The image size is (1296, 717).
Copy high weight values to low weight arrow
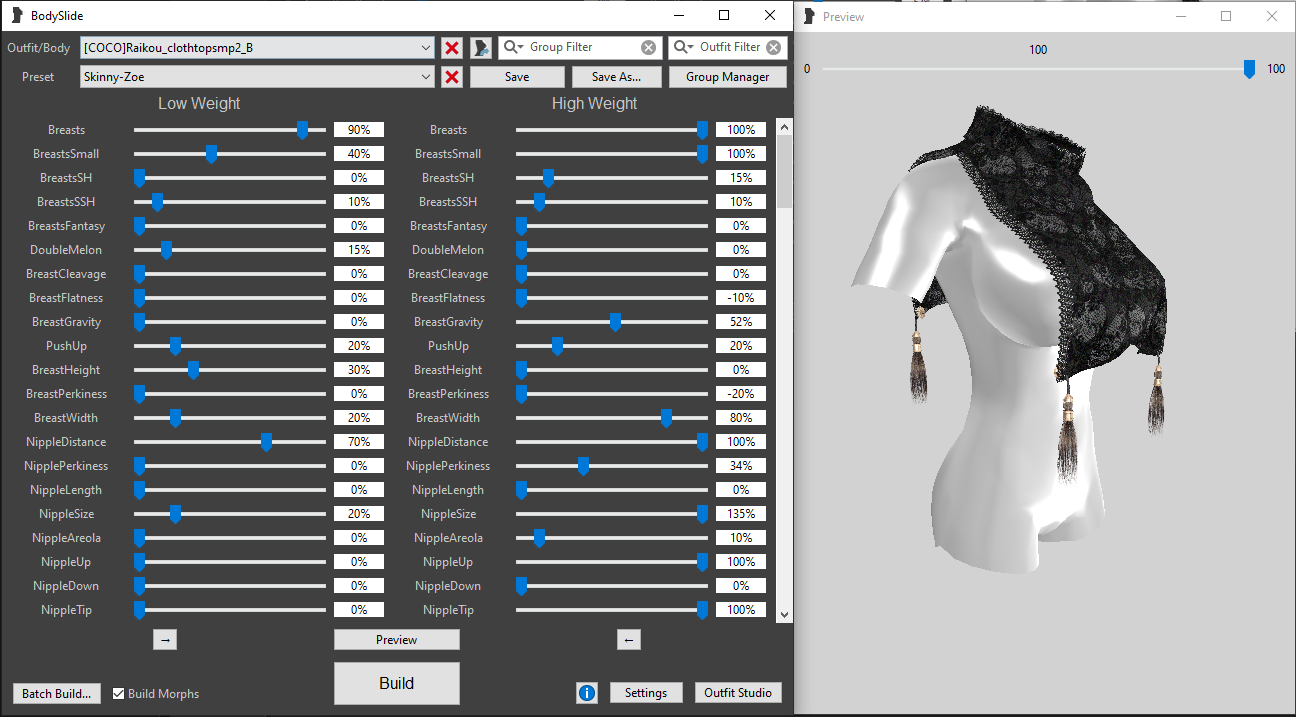(628, 640)
